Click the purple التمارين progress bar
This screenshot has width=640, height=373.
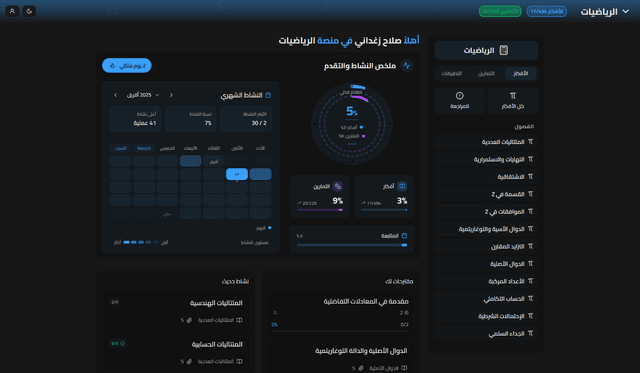pyautogui.click(x=320, y=210)
